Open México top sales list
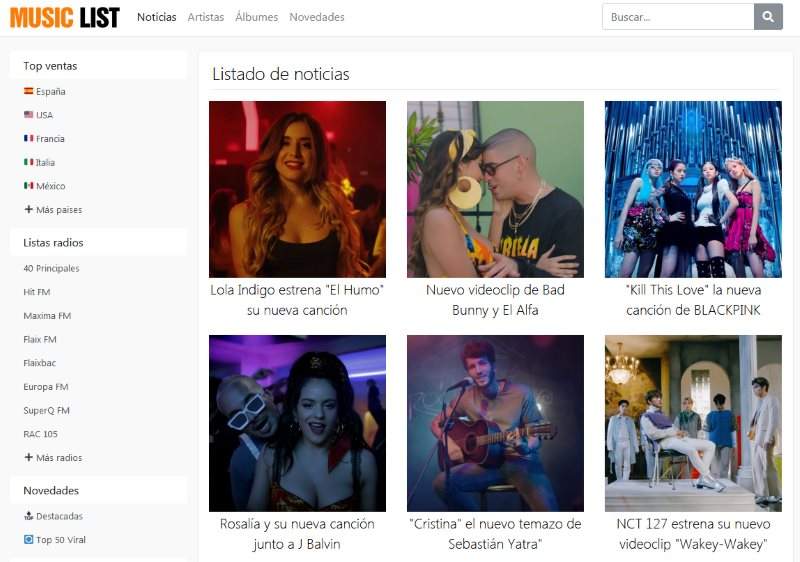 click(x=51, y=186)
